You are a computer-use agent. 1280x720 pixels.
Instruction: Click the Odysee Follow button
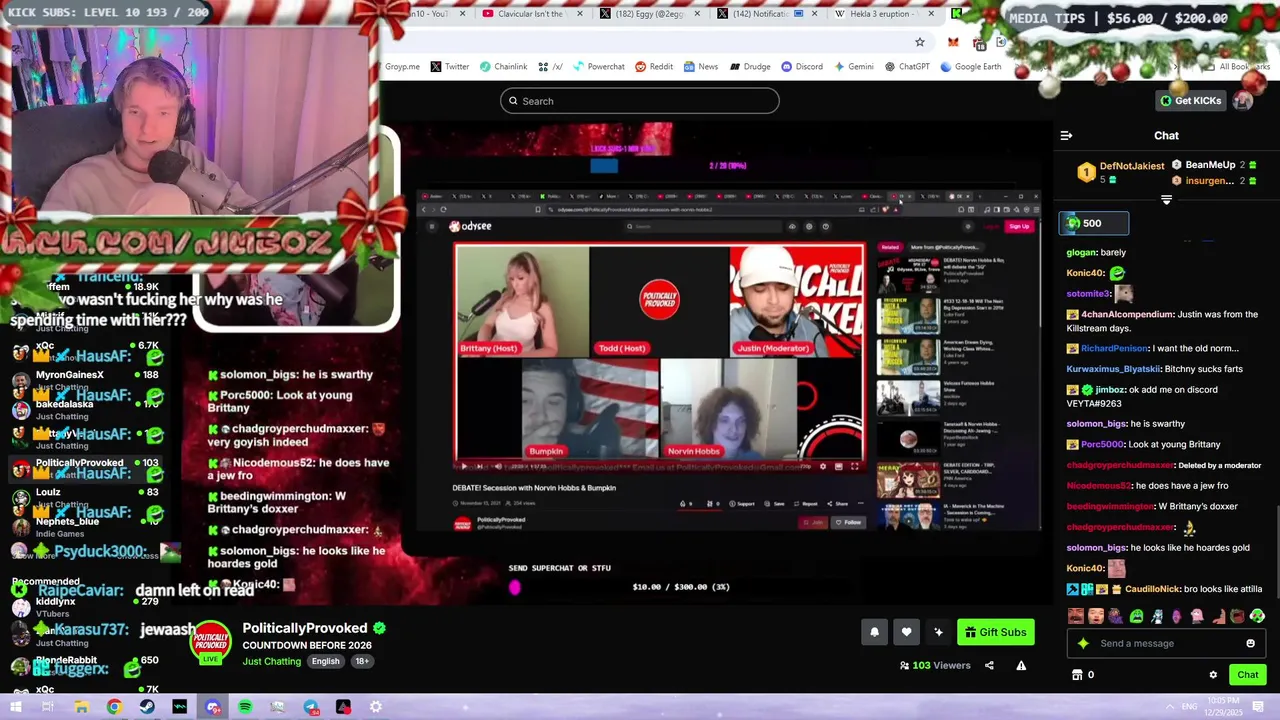coord(850,522)
